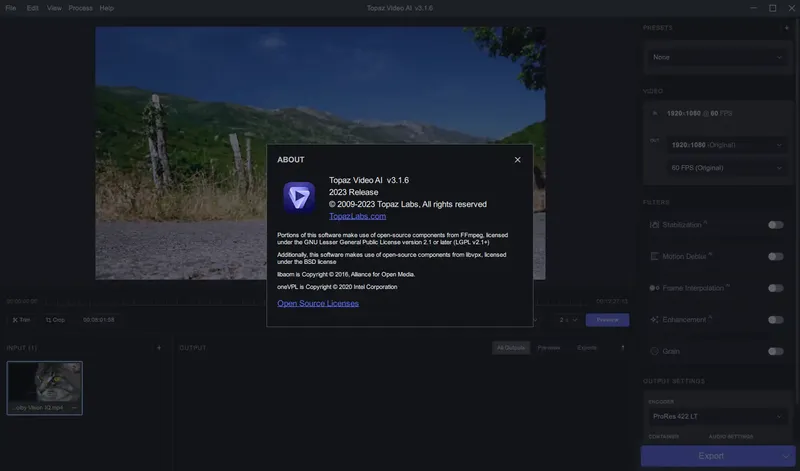Click the Stabilization camera icon
The height and width of the screenshot is (471, 800).
click(654, 225)
